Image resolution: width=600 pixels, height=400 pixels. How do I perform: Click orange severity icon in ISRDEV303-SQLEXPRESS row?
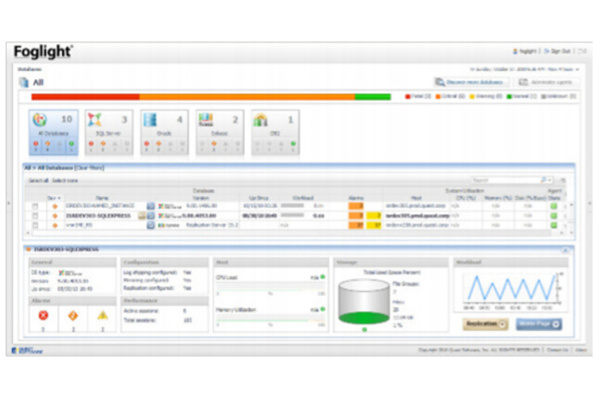[55, 216]
